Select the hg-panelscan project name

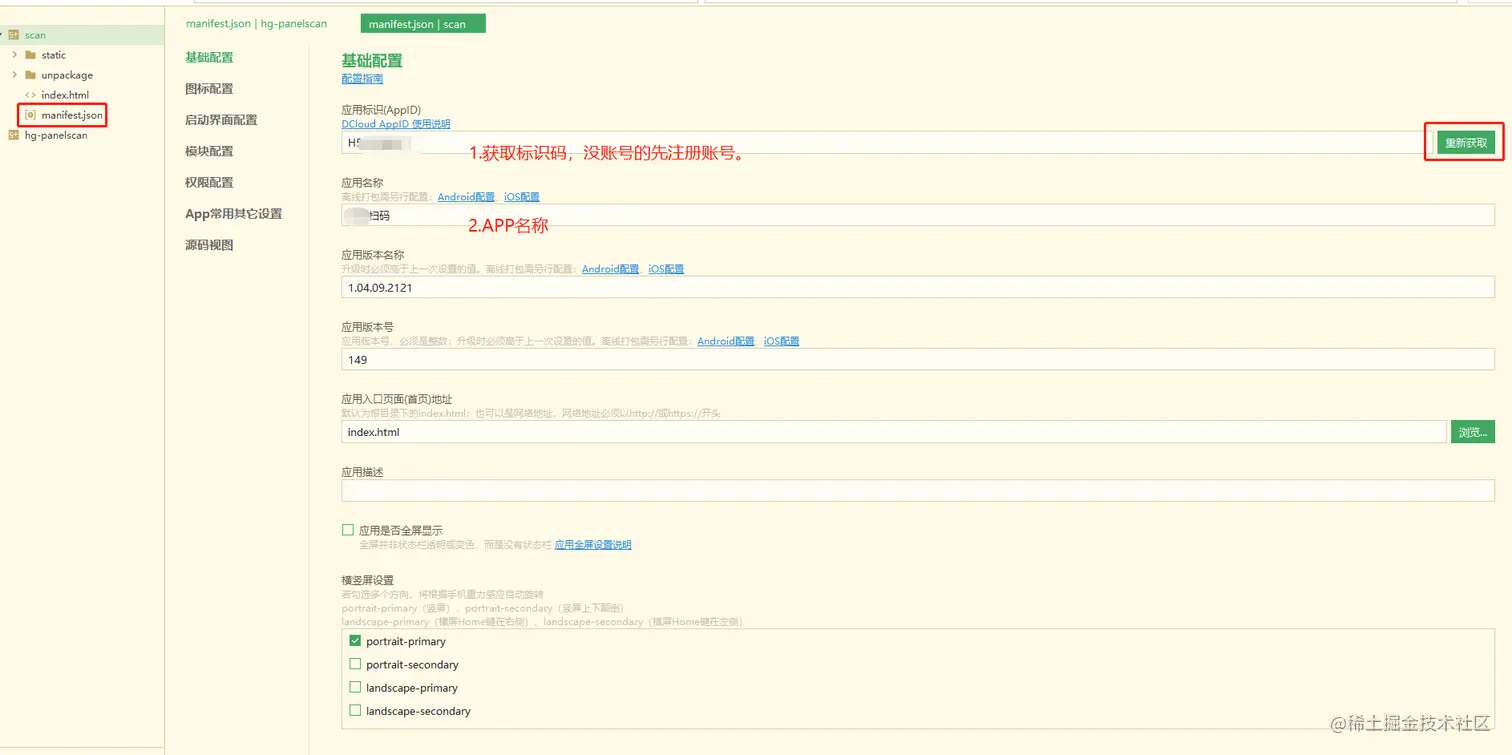(x=56, y=135)
